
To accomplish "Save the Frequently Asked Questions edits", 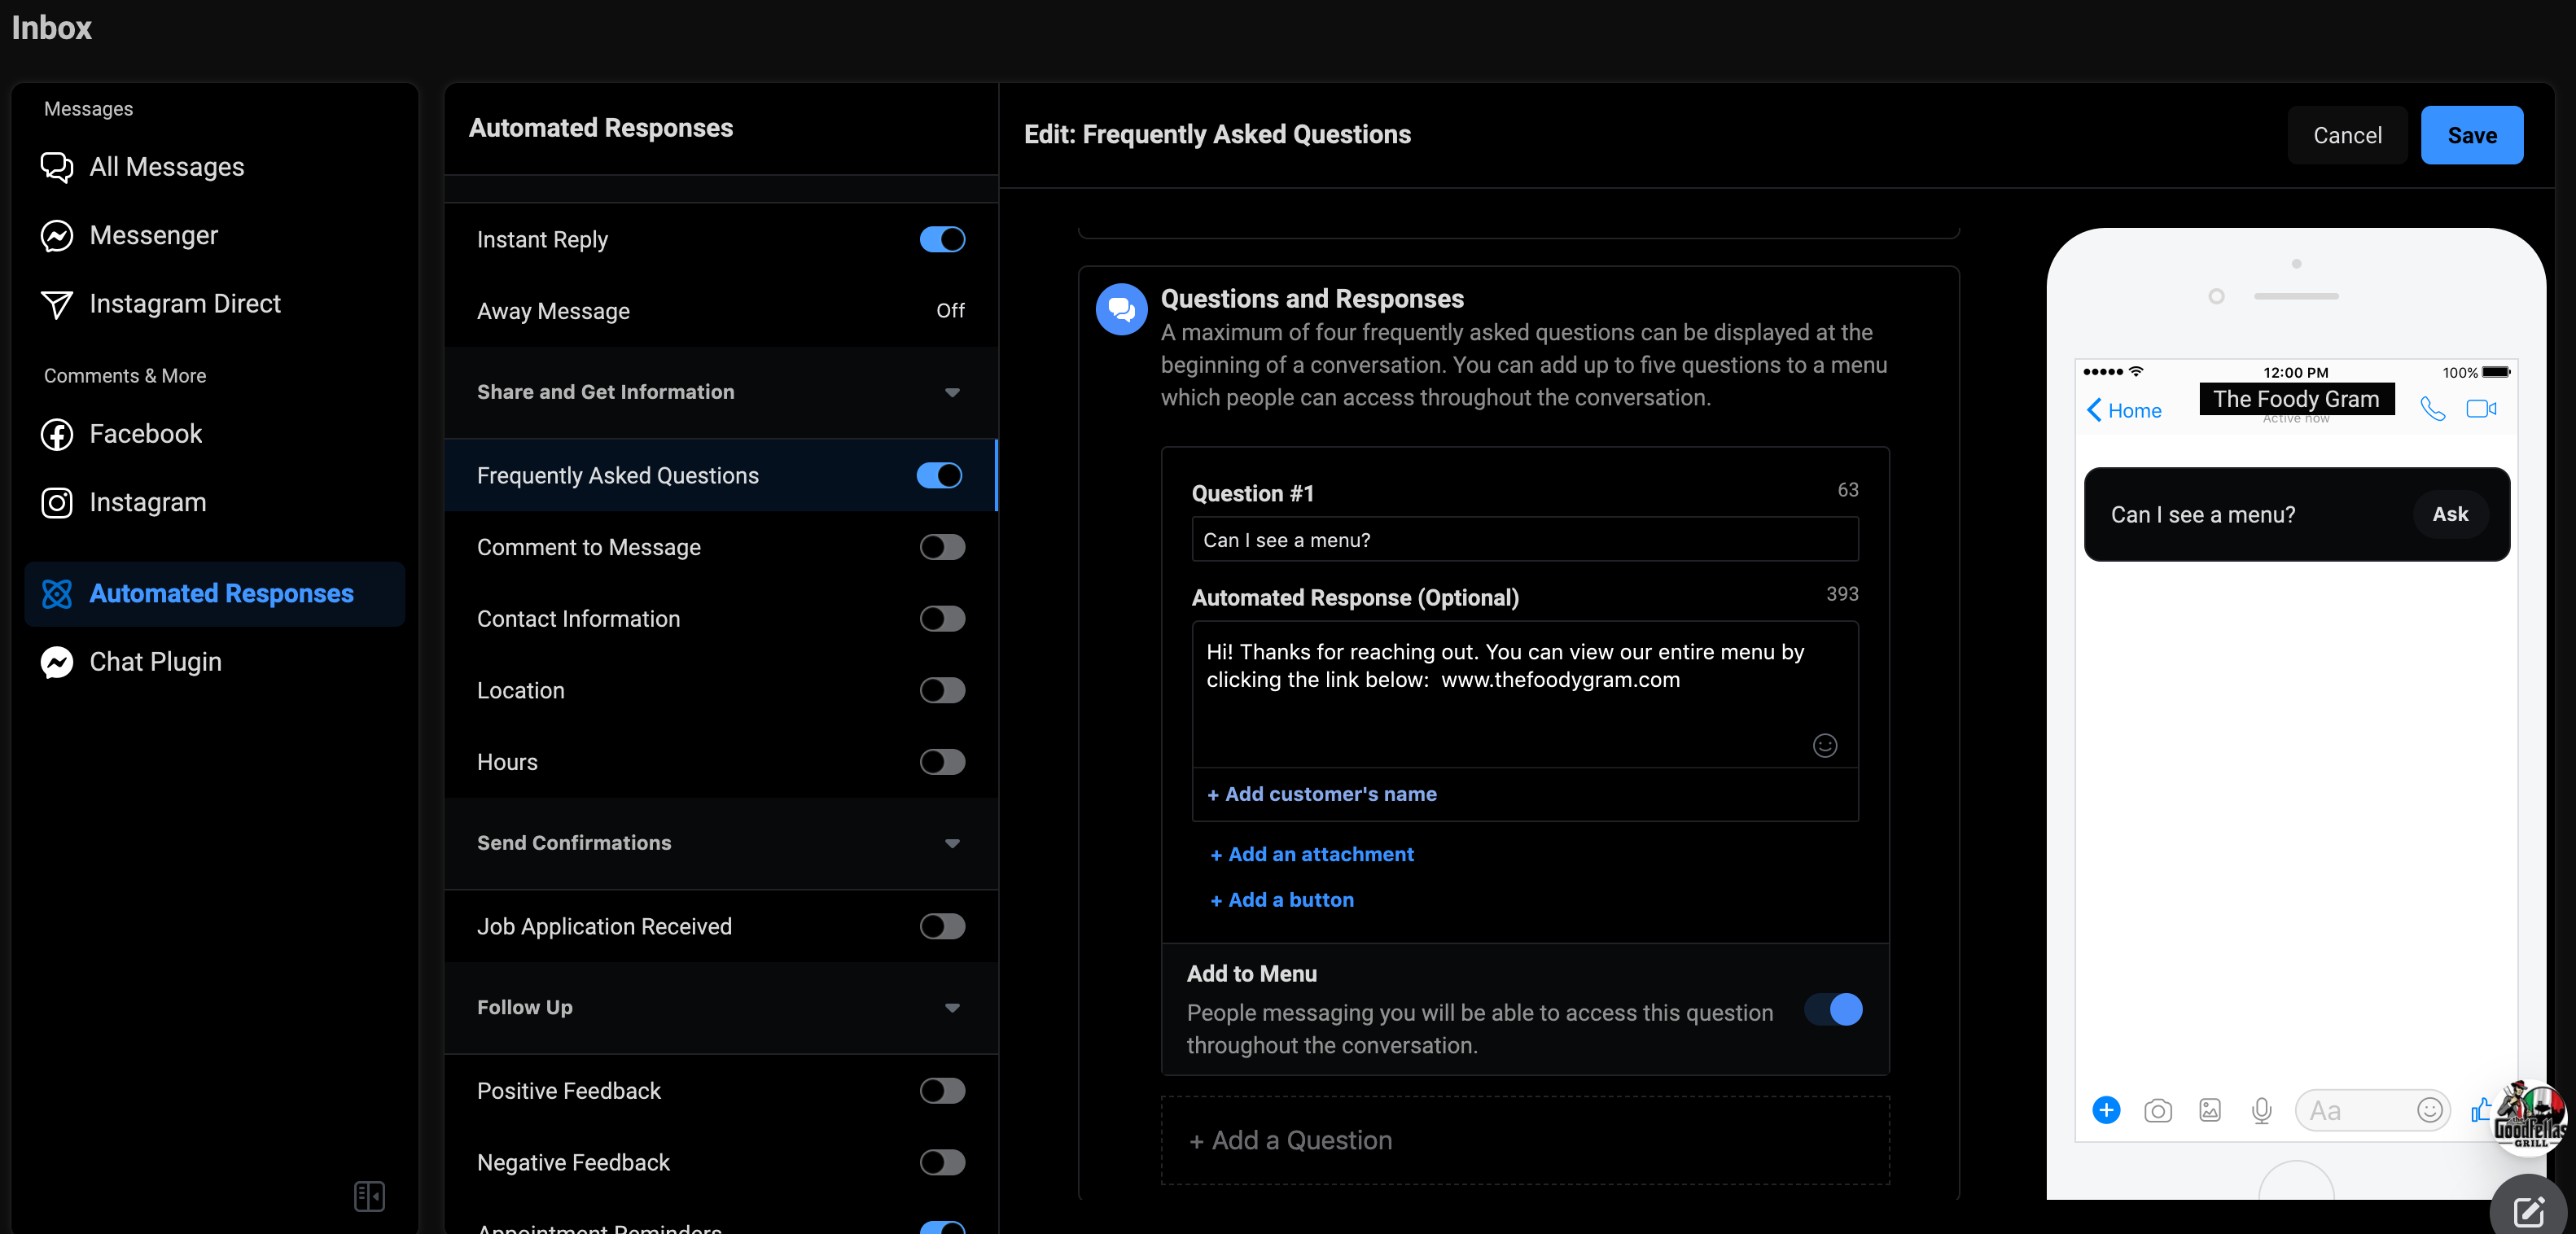I will (2472, 135).
